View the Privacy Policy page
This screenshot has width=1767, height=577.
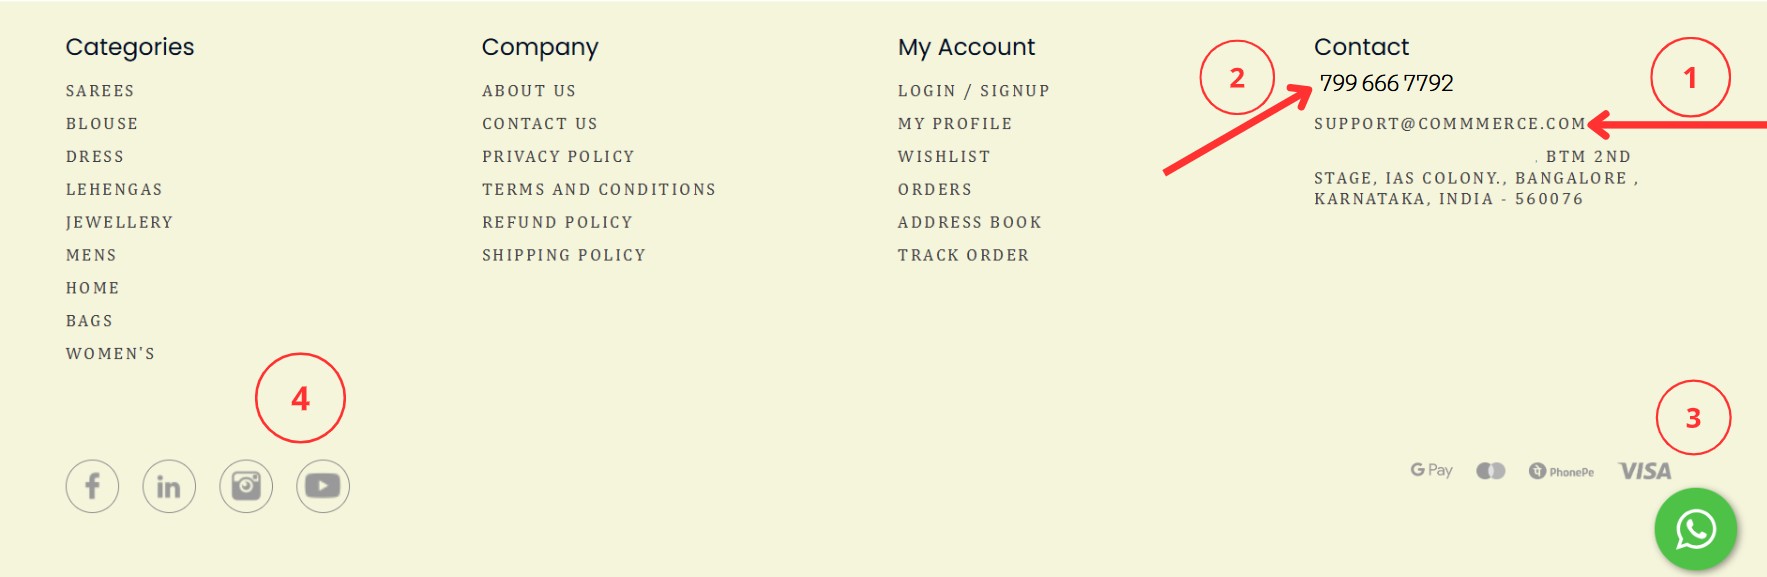(x=558, y=157)
